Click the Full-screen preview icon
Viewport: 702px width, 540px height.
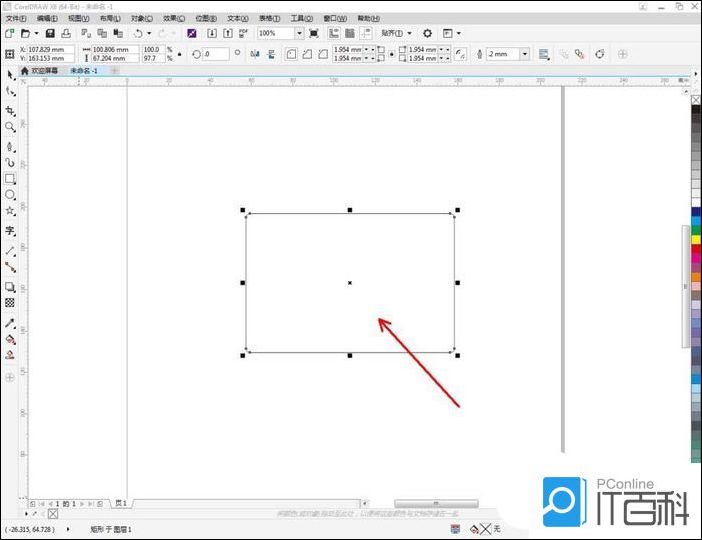[314, 33]
